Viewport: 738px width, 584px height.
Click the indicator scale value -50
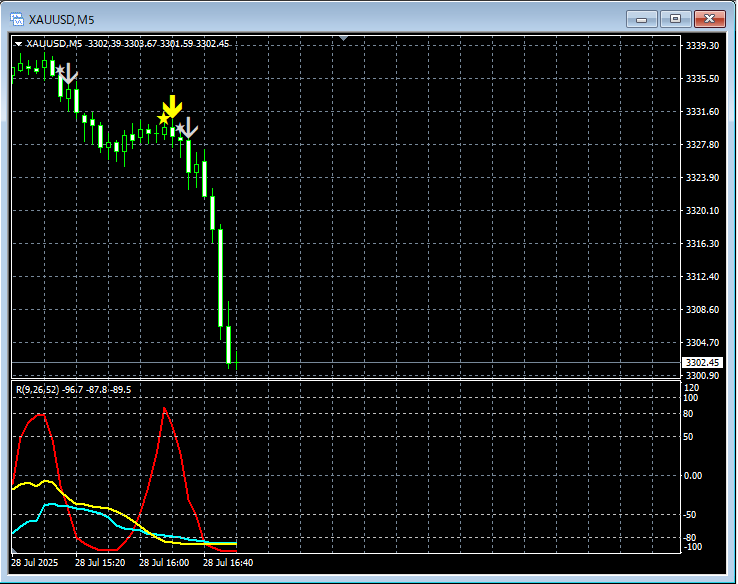pyautogui.click(x=690, y=515)
